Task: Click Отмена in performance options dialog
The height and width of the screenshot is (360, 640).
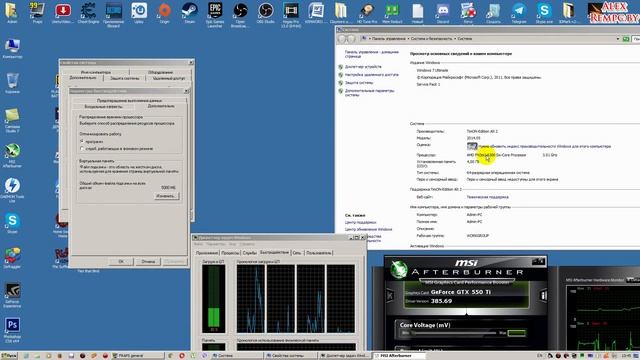Action: [x=148, y=262]
